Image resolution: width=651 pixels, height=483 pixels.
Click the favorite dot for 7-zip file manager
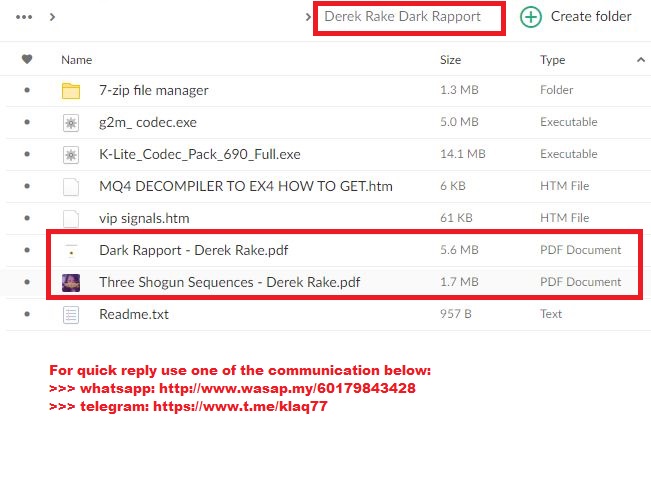point(27,90)
